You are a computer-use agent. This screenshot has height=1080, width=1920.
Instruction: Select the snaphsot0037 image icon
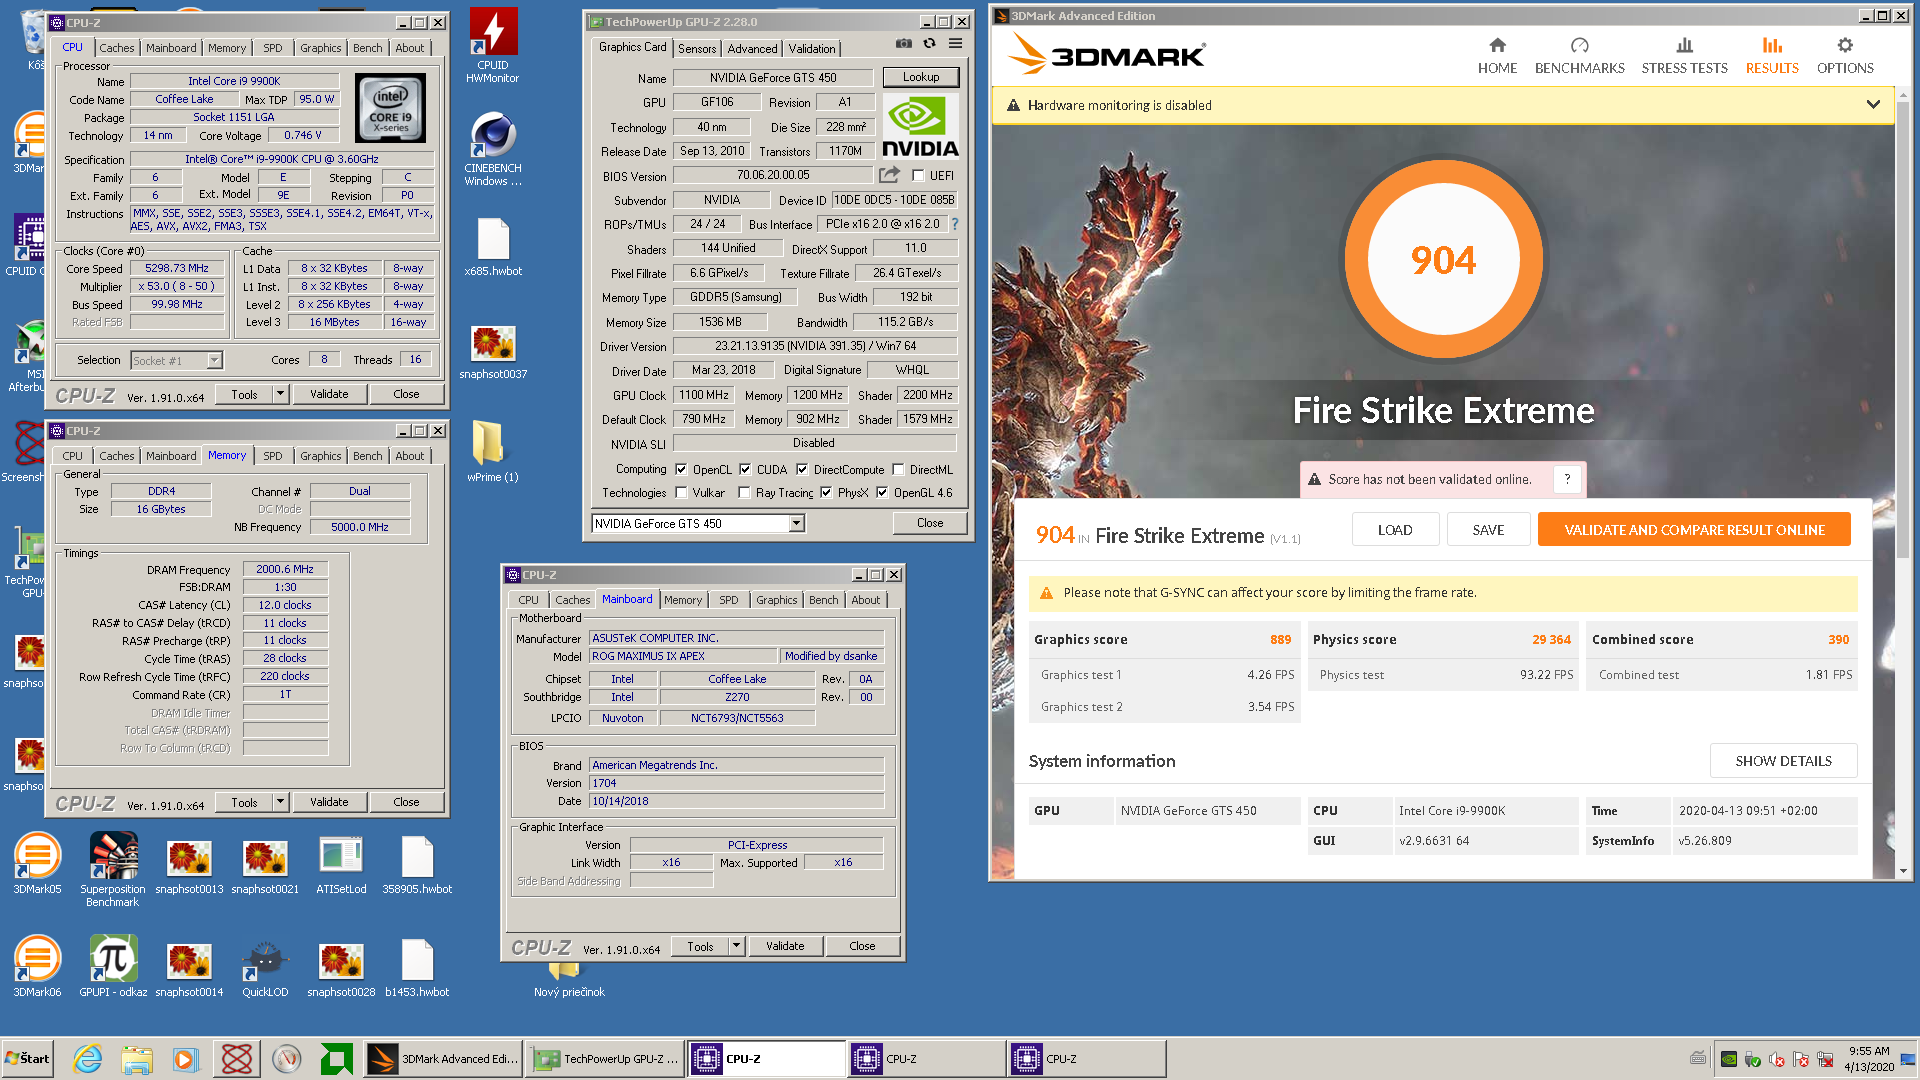493,352
